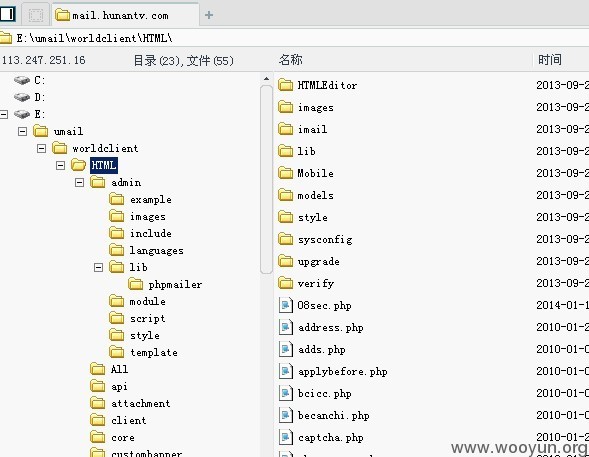Select the worldclient folder icon in tree
This screenshot has width=589, height=457.
(x=60, y=148)
